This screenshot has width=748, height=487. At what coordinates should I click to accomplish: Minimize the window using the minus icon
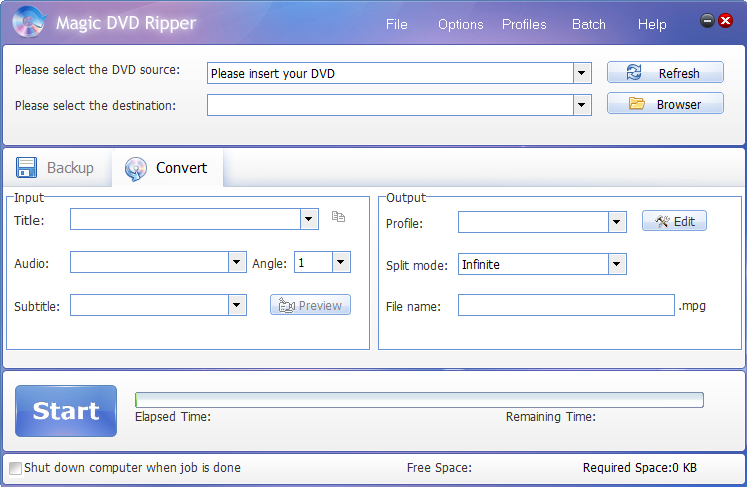pyautogui.click(x=707, y=20)
